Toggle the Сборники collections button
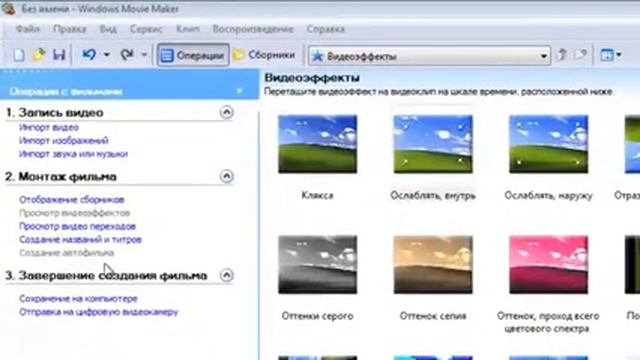 tap(265, 55)
